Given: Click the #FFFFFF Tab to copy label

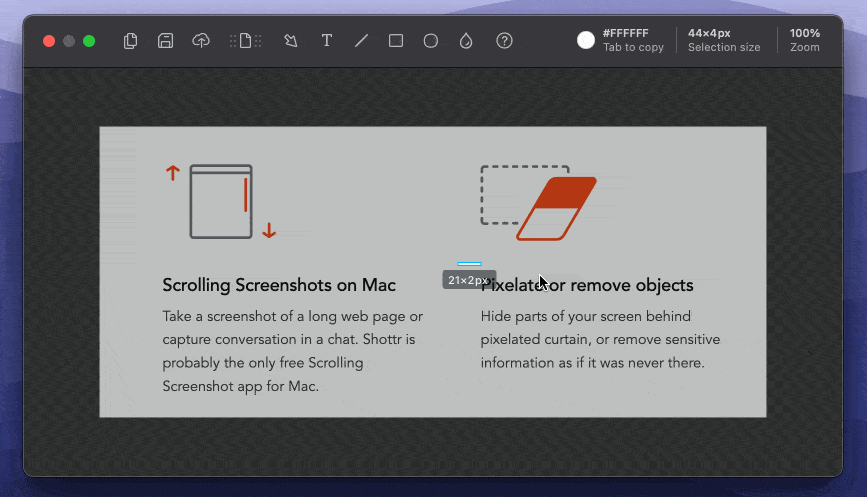Looking at the screenshot, I should click(632, 40).
